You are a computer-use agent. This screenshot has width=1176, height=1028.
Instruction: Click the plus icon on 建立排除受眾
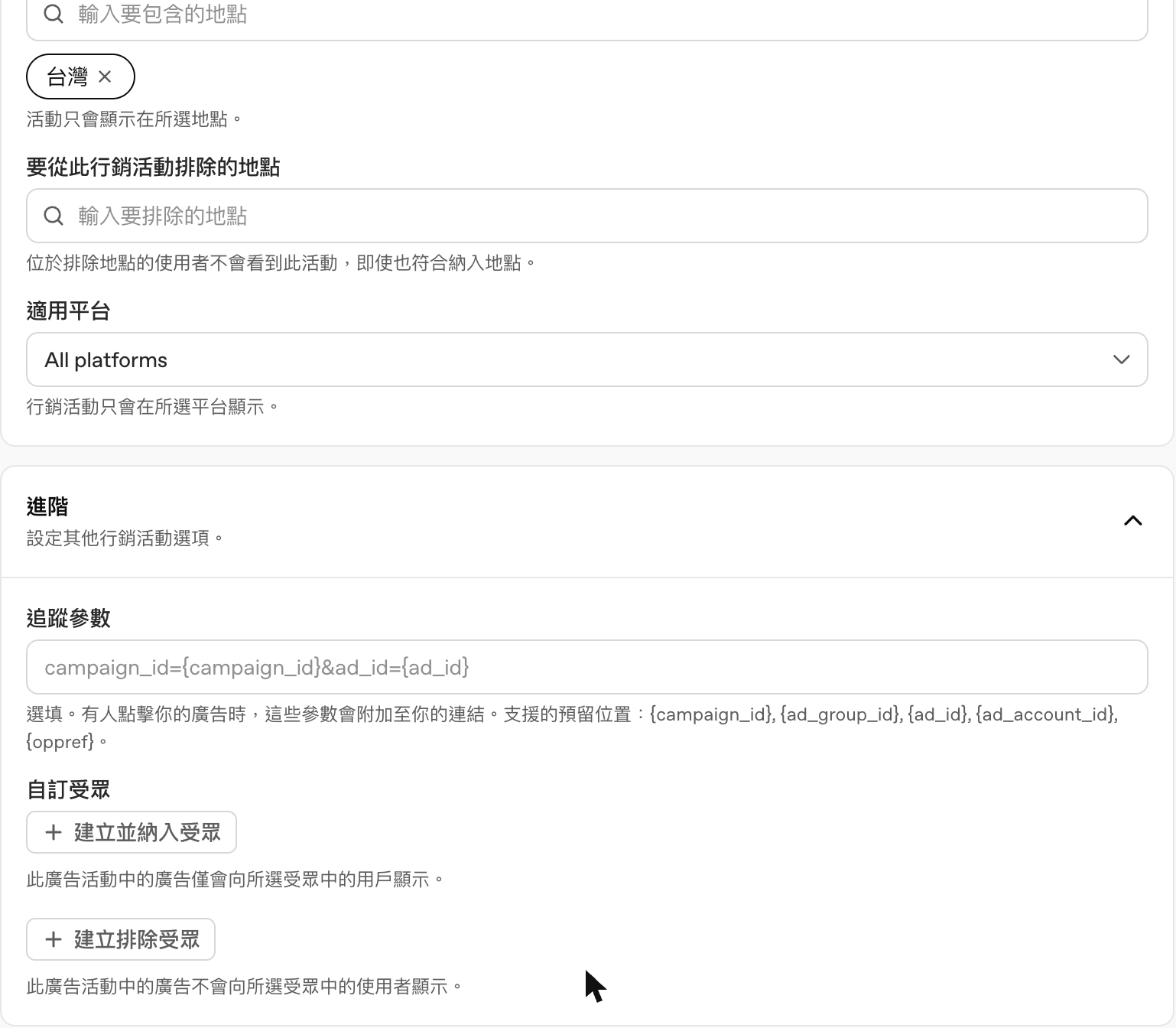pos(53,940)
